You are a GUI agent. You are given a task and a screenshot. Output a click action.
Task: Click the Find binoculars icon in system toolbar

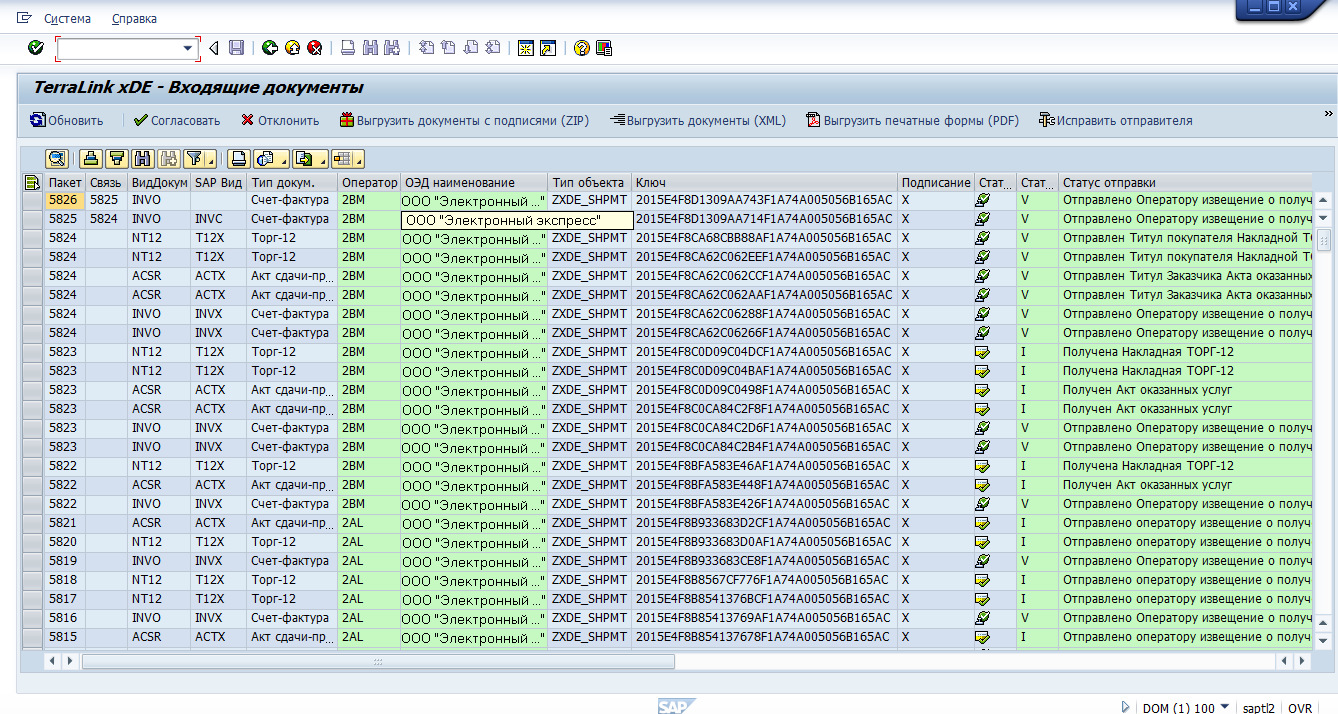(x=370, y=48)
